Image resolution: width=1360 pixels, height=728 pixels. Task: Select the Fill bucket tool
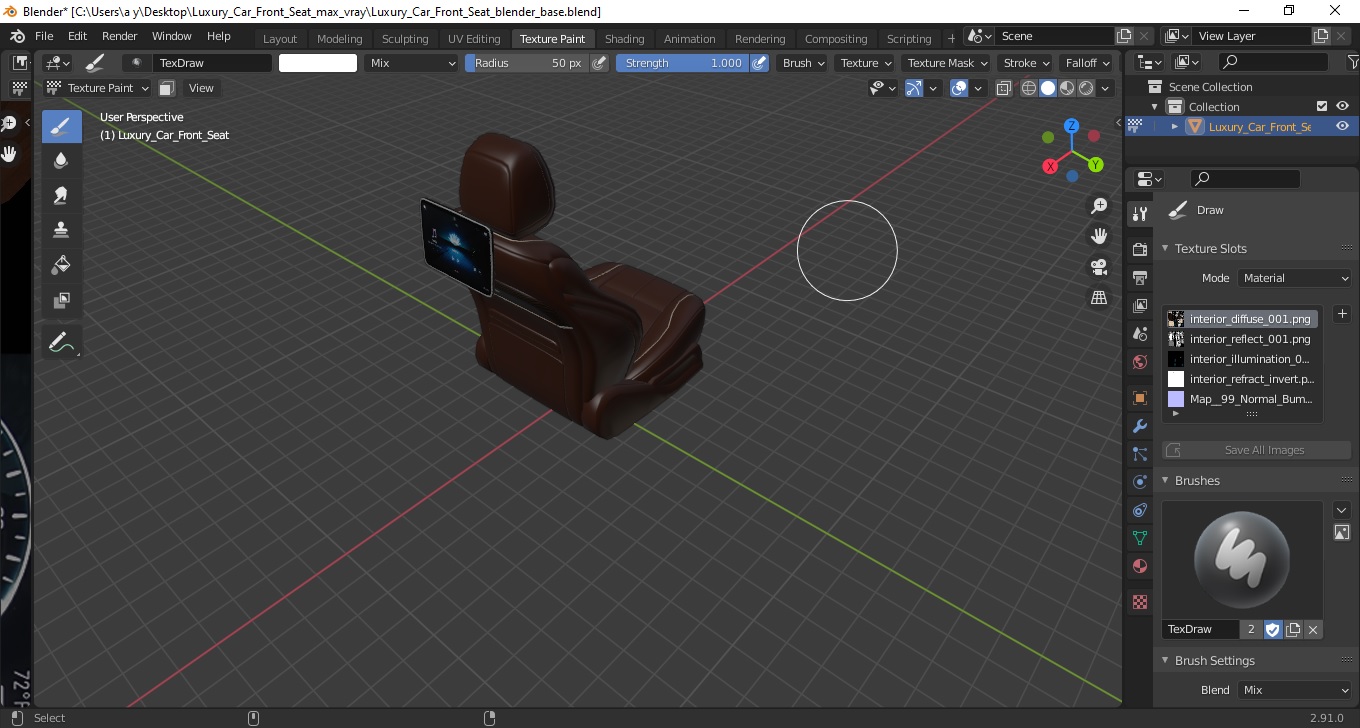pyautogui.click(x=61, y=264)
